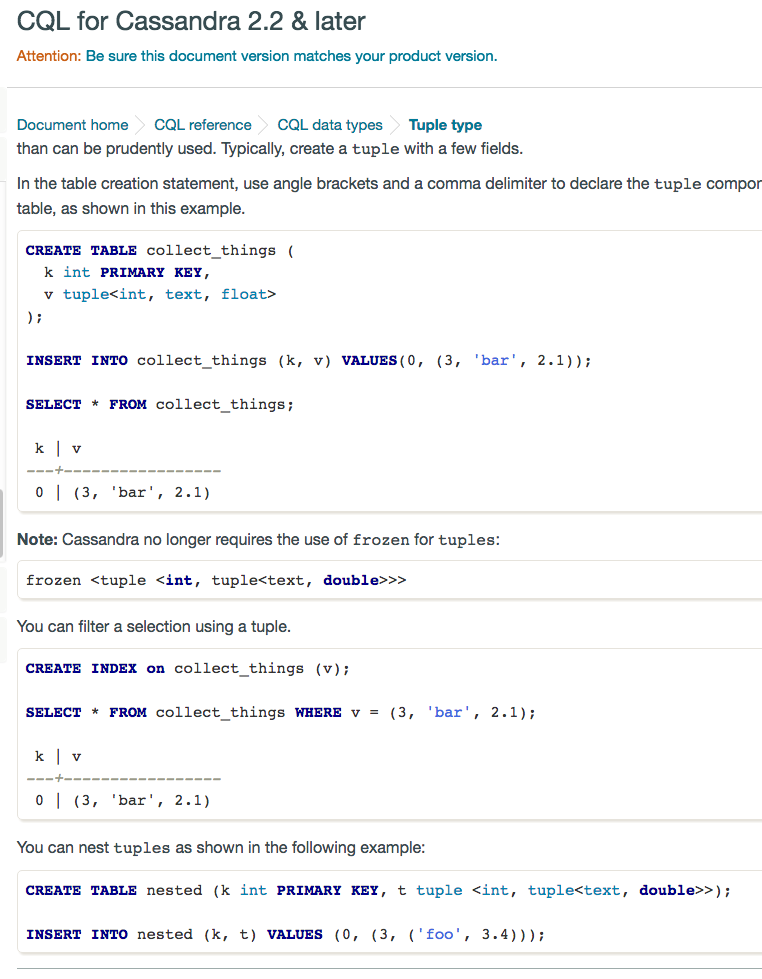Click 'You can nest tuples as shown' sentence
The width and height of the screenshot is (762, 979).
220,848
